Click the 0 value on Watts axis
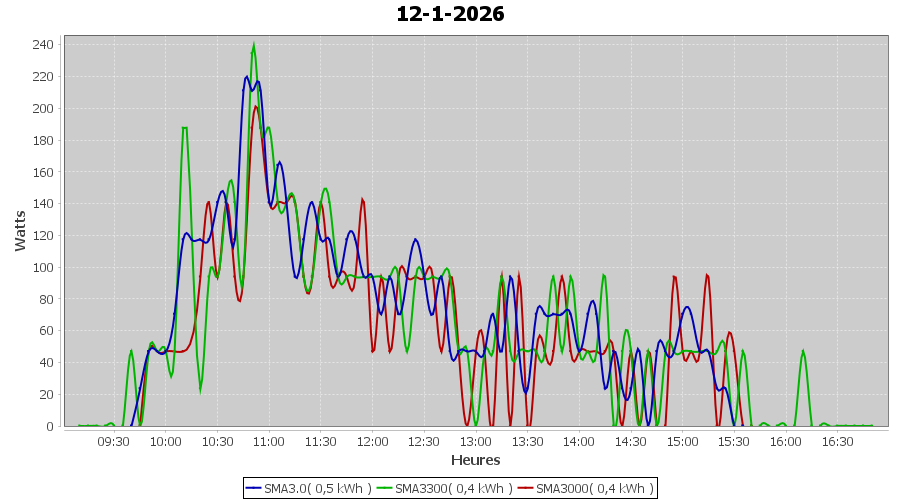This screenshot has height=500, width=900. click(49, 426)
